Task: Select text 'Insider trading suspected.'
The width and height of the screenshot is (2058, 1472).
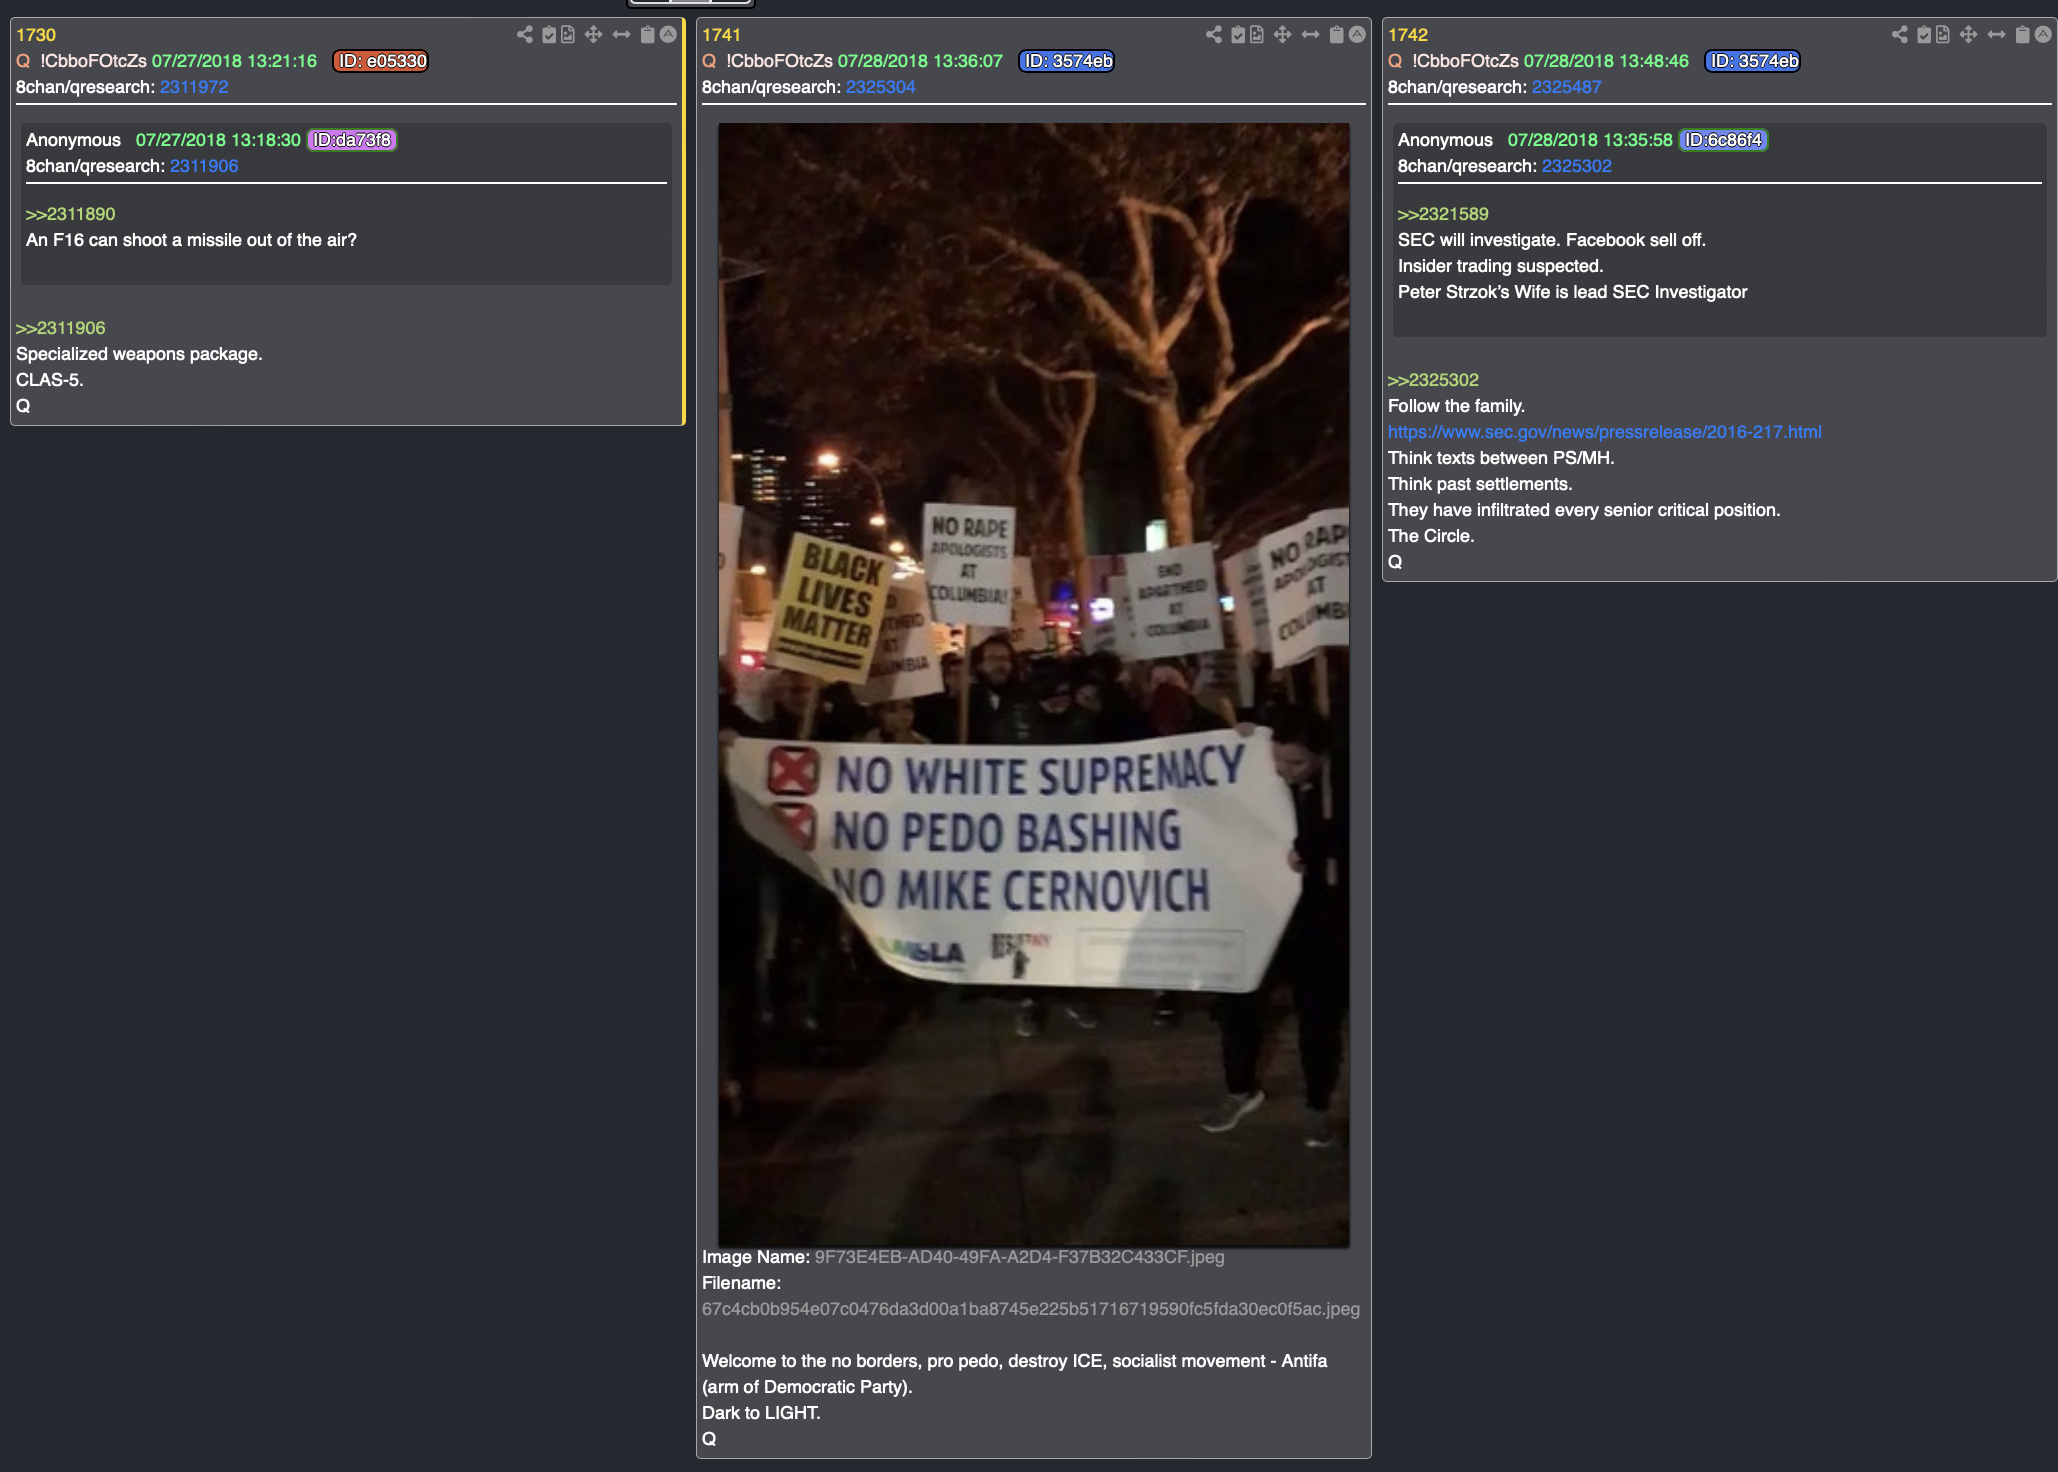Action: pos(1500,266)
